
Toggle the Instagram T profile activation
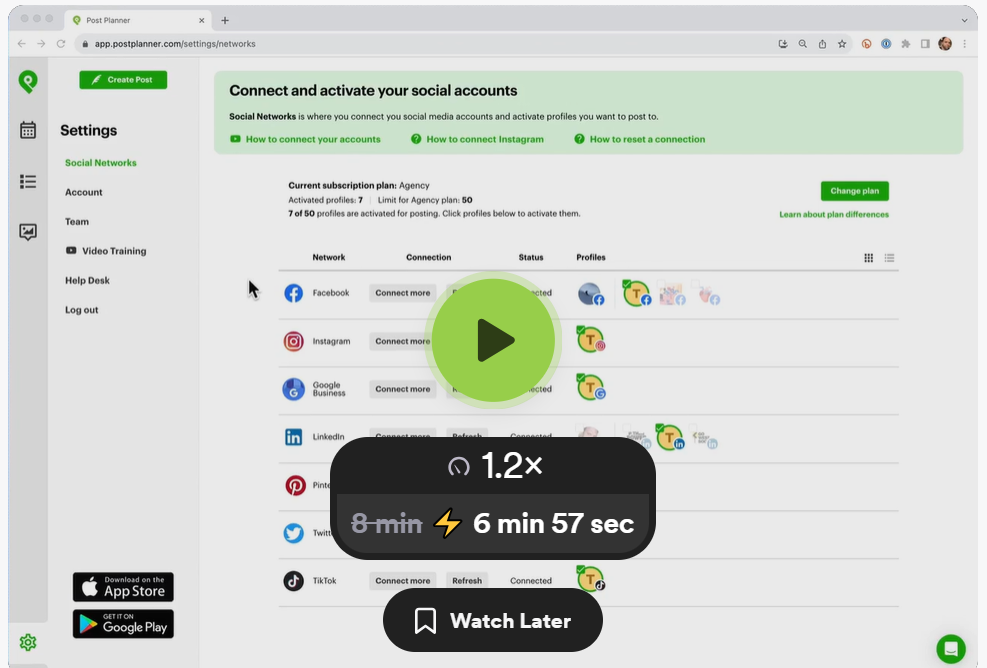[x=590, y=340]
